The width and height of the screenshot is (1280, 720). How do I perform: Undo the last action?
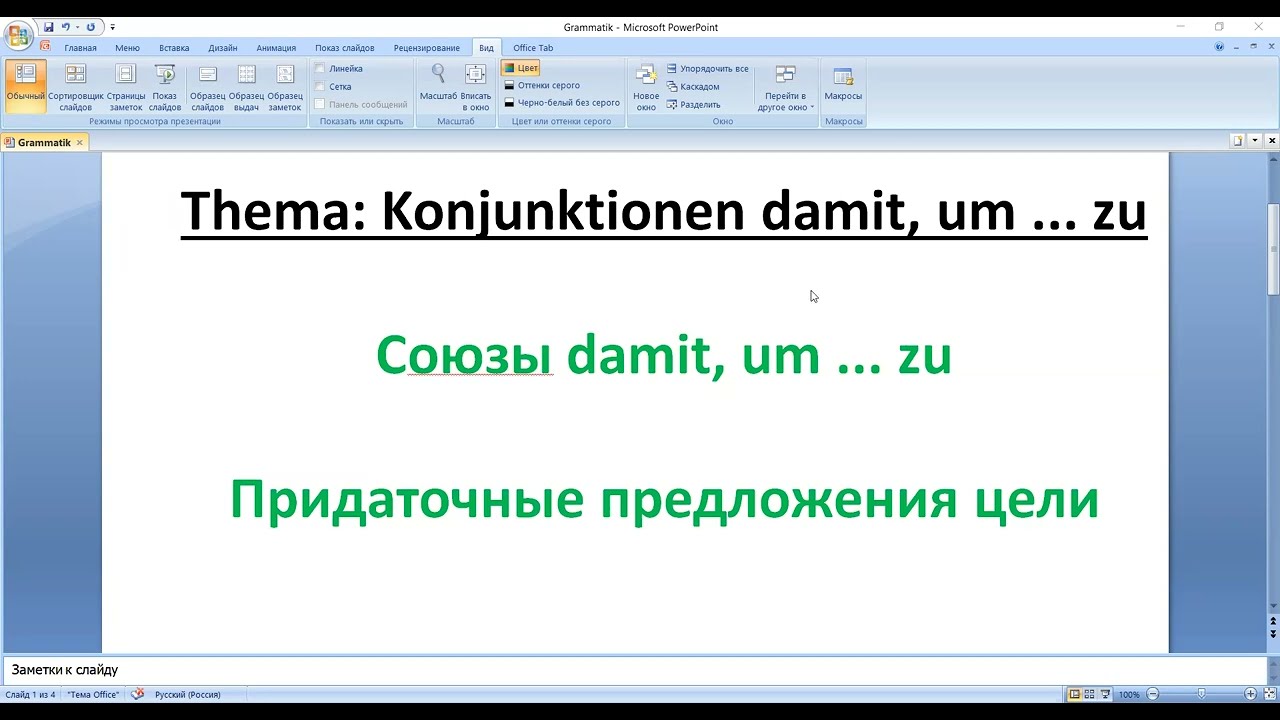tap(65, 27)
